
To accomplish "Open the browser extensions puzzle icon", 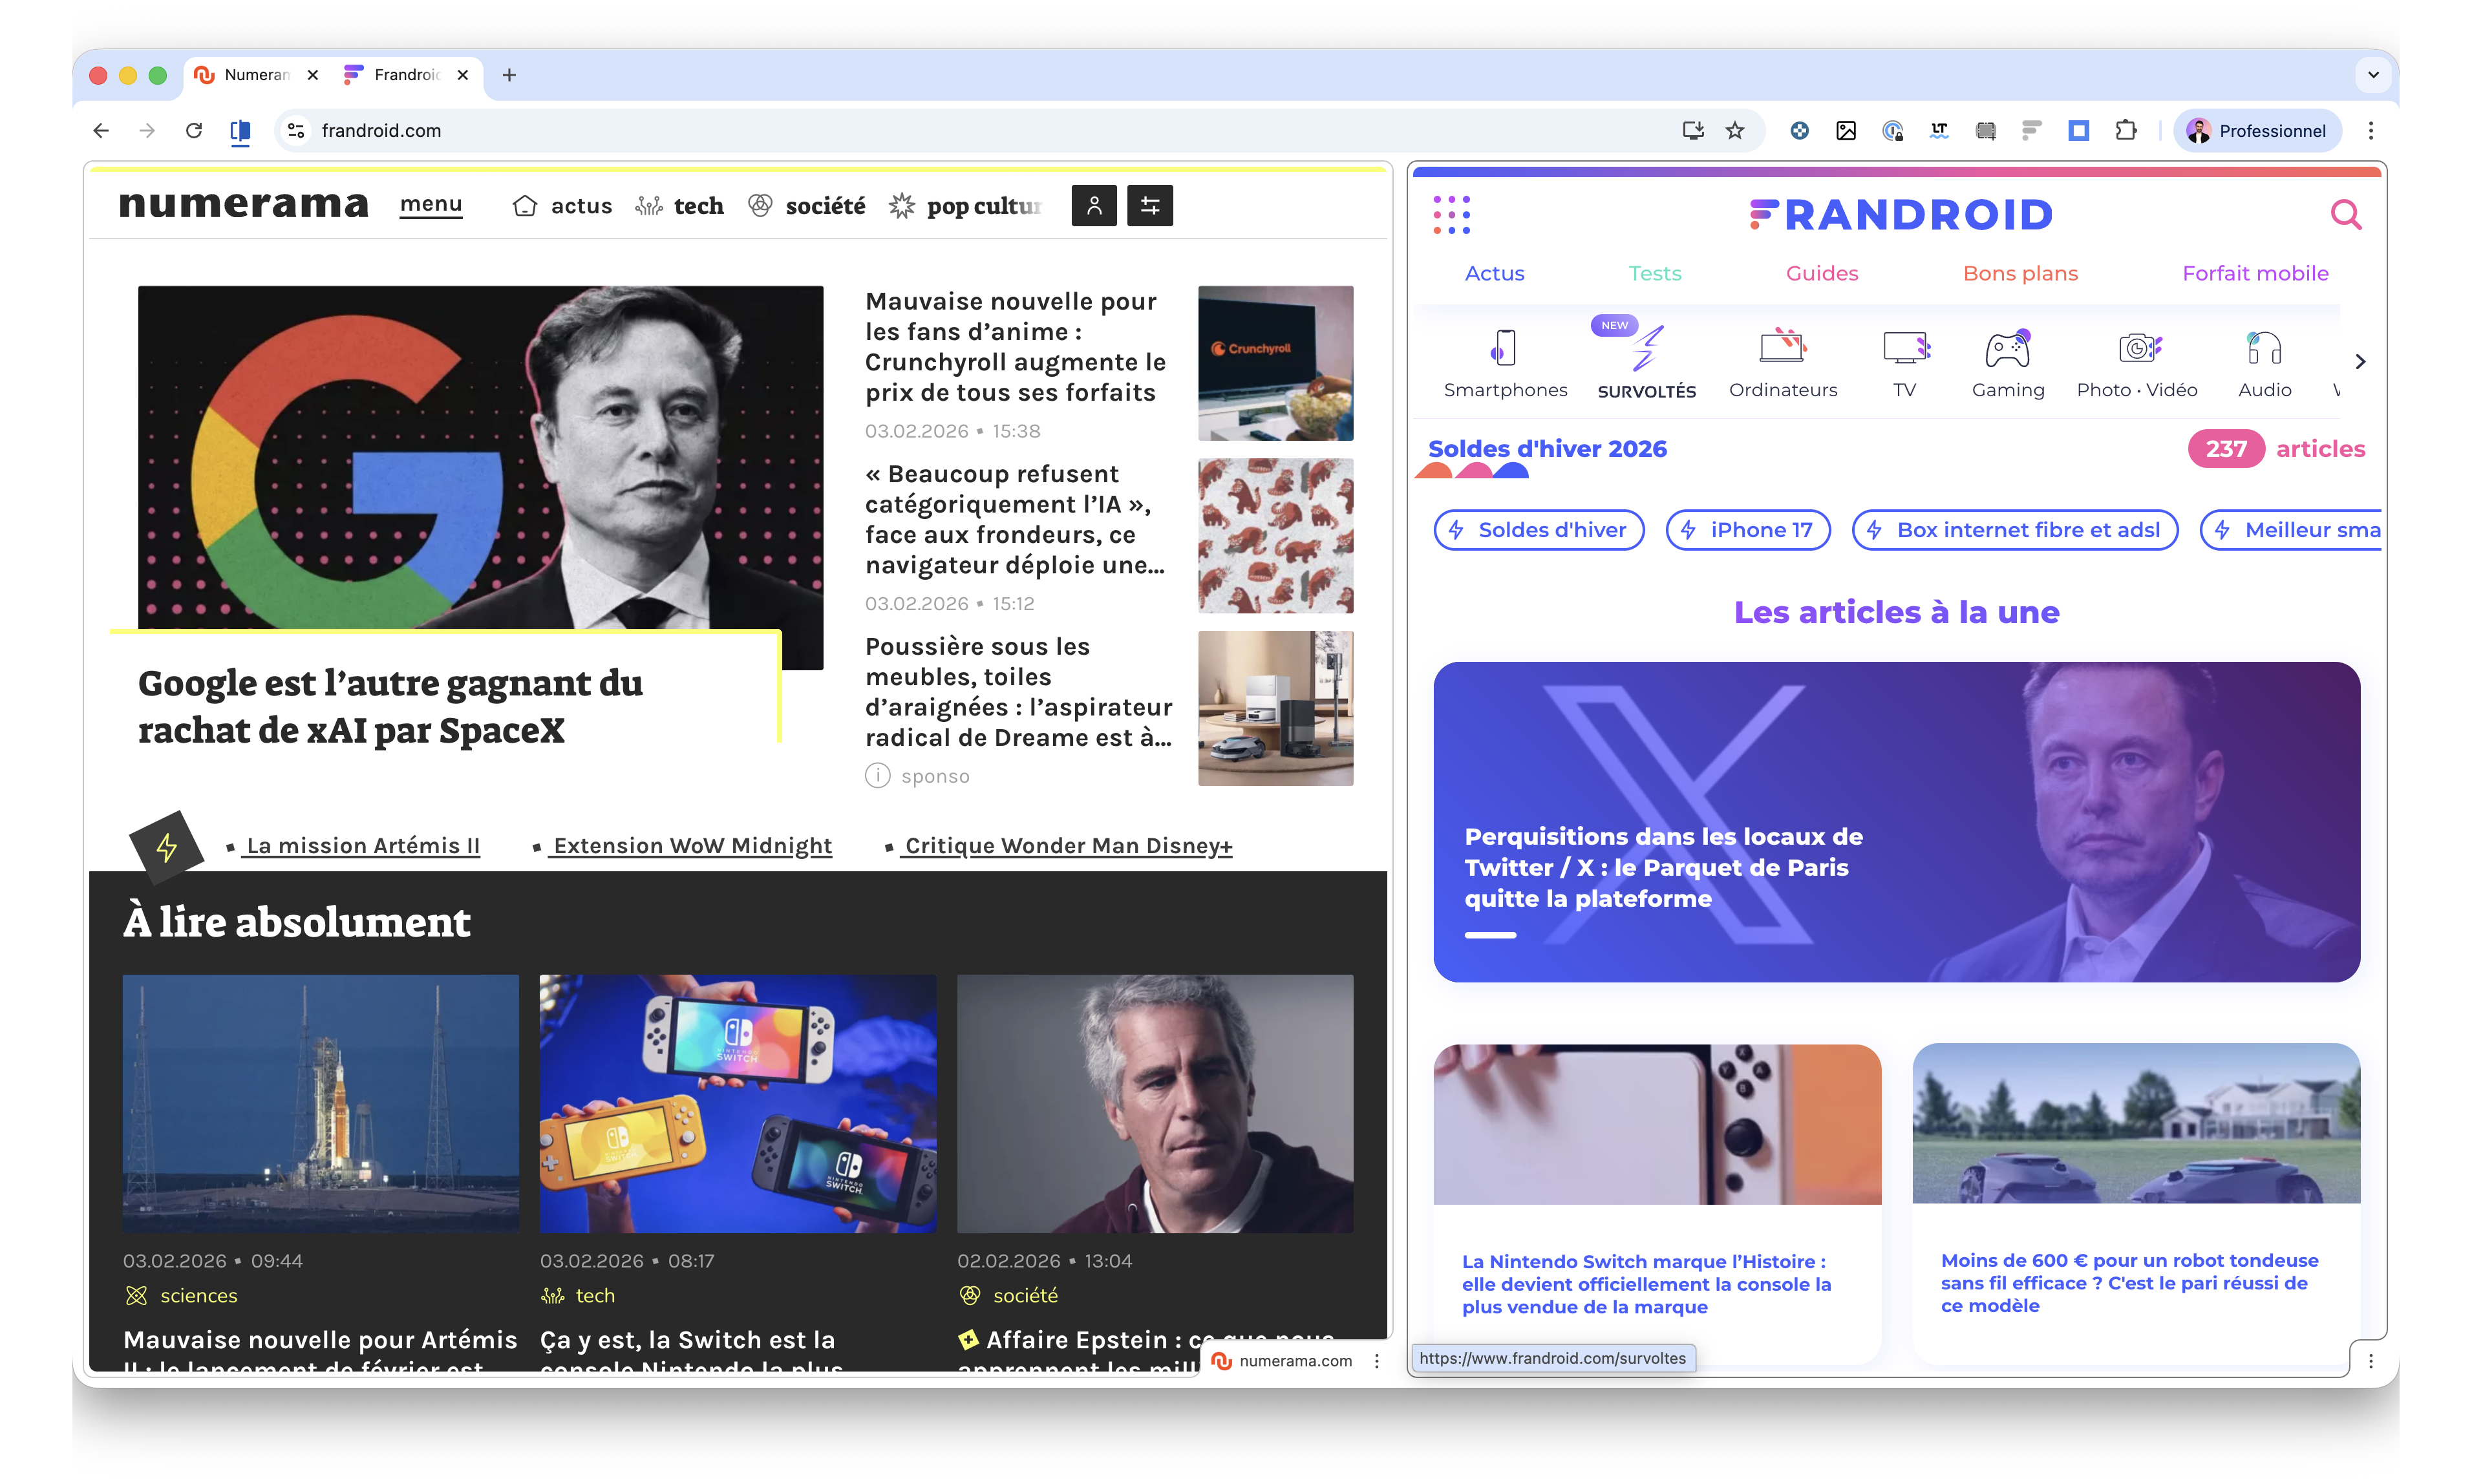I will pos(2125,131).
